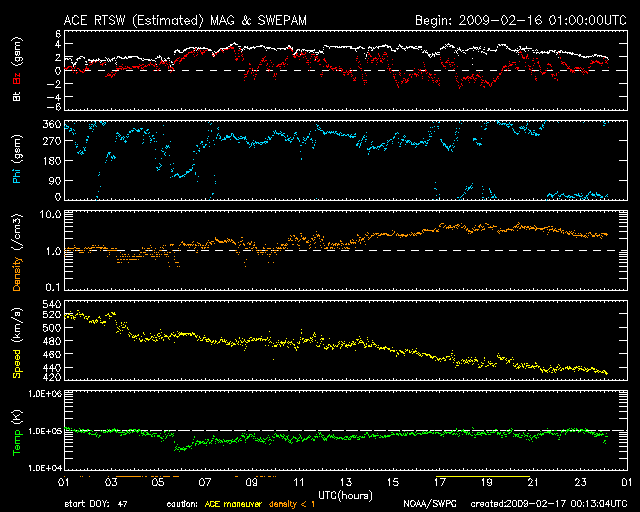Click the start DOY: 47 text
640x512 pixels.
95,503
